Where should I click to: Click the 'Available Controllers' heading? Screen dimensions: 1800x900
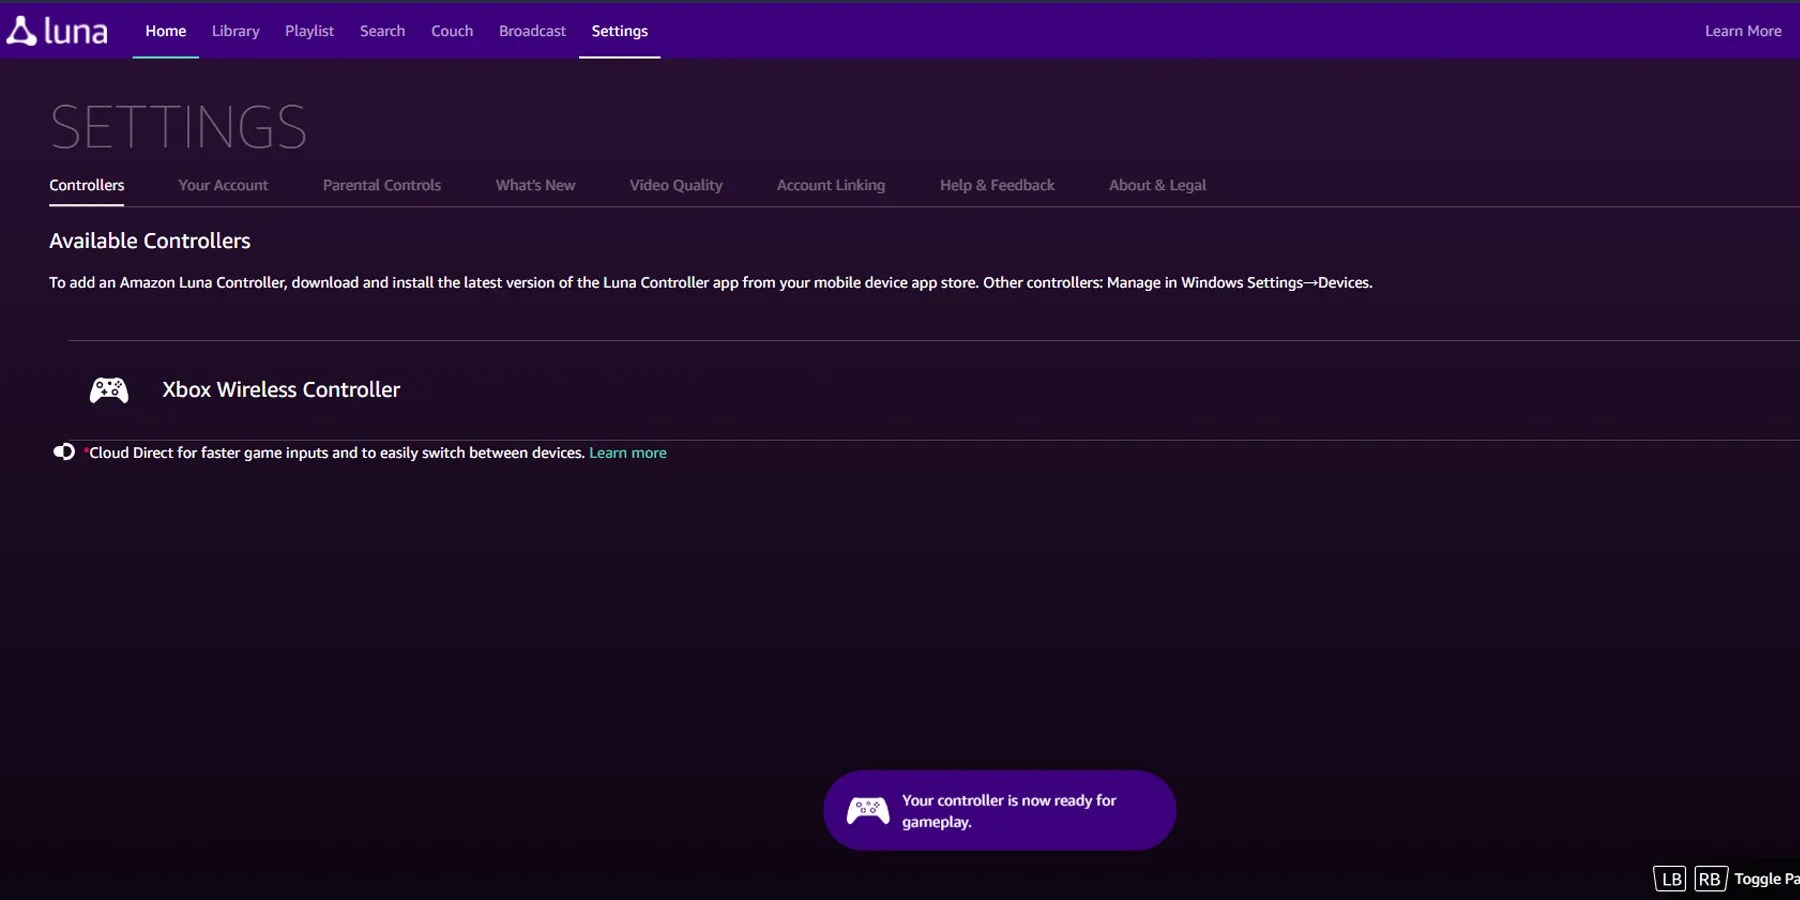pyautogui.click(x=150, y=241)
